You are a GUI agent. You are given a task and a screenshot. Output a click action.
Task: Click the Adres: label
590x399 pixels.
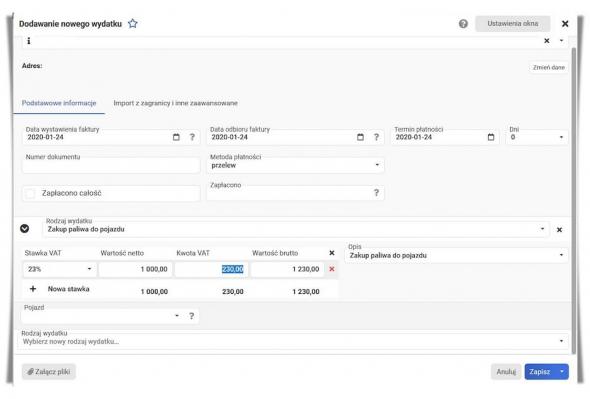tap(32, 66)
